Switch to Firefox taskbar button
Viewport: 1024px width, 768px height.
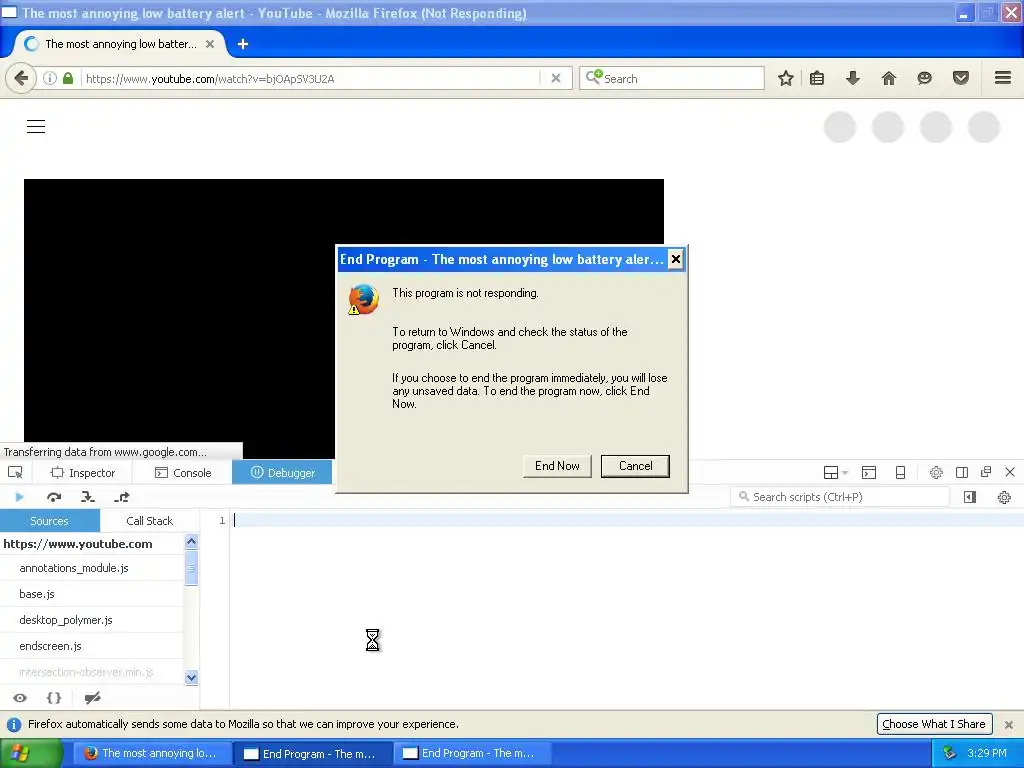[x=152, y=754]
